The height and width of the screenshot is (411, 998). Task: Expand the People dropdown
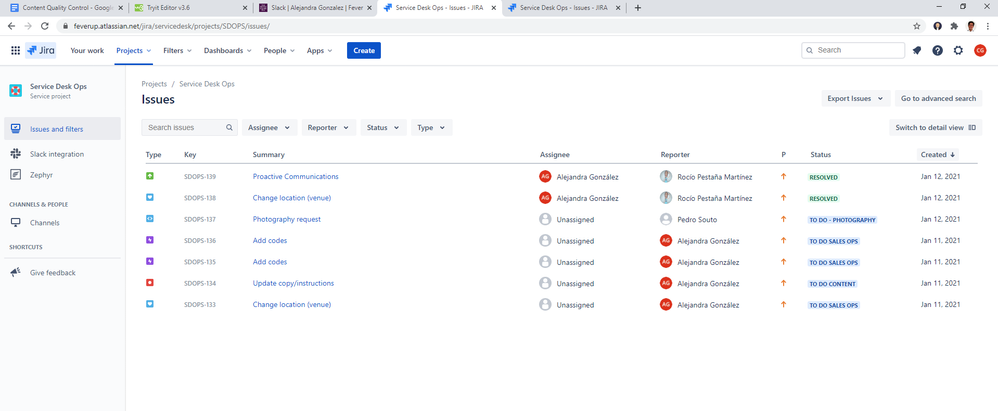[x=280, y=50]
